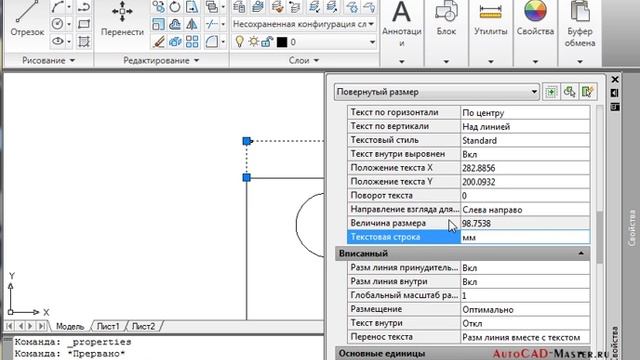Collapse the Вписанный section
Viewport: 640px width, 360px height.
pos(581,253)
